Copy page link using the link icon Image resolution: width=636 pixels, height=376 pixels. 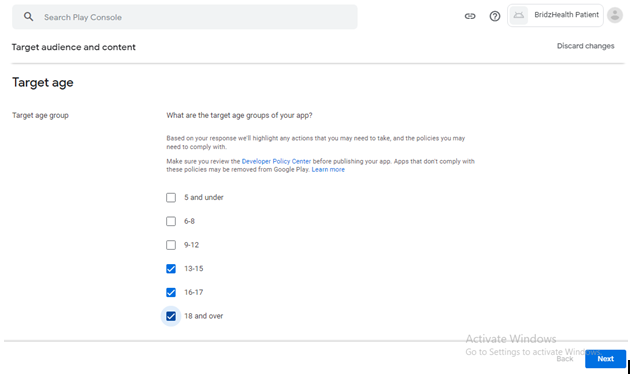click(x=470, y=16)
